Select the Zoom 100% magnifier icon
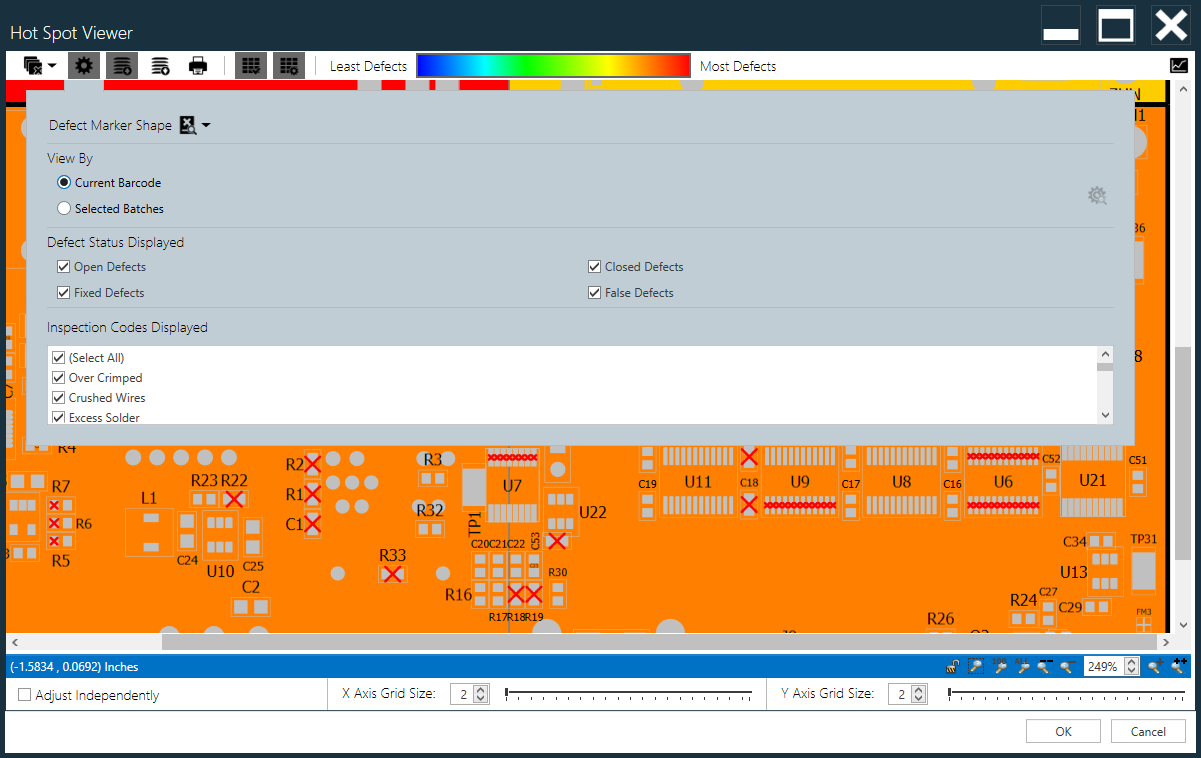This screenshot has height=758, width=1201. pos(999,668)
